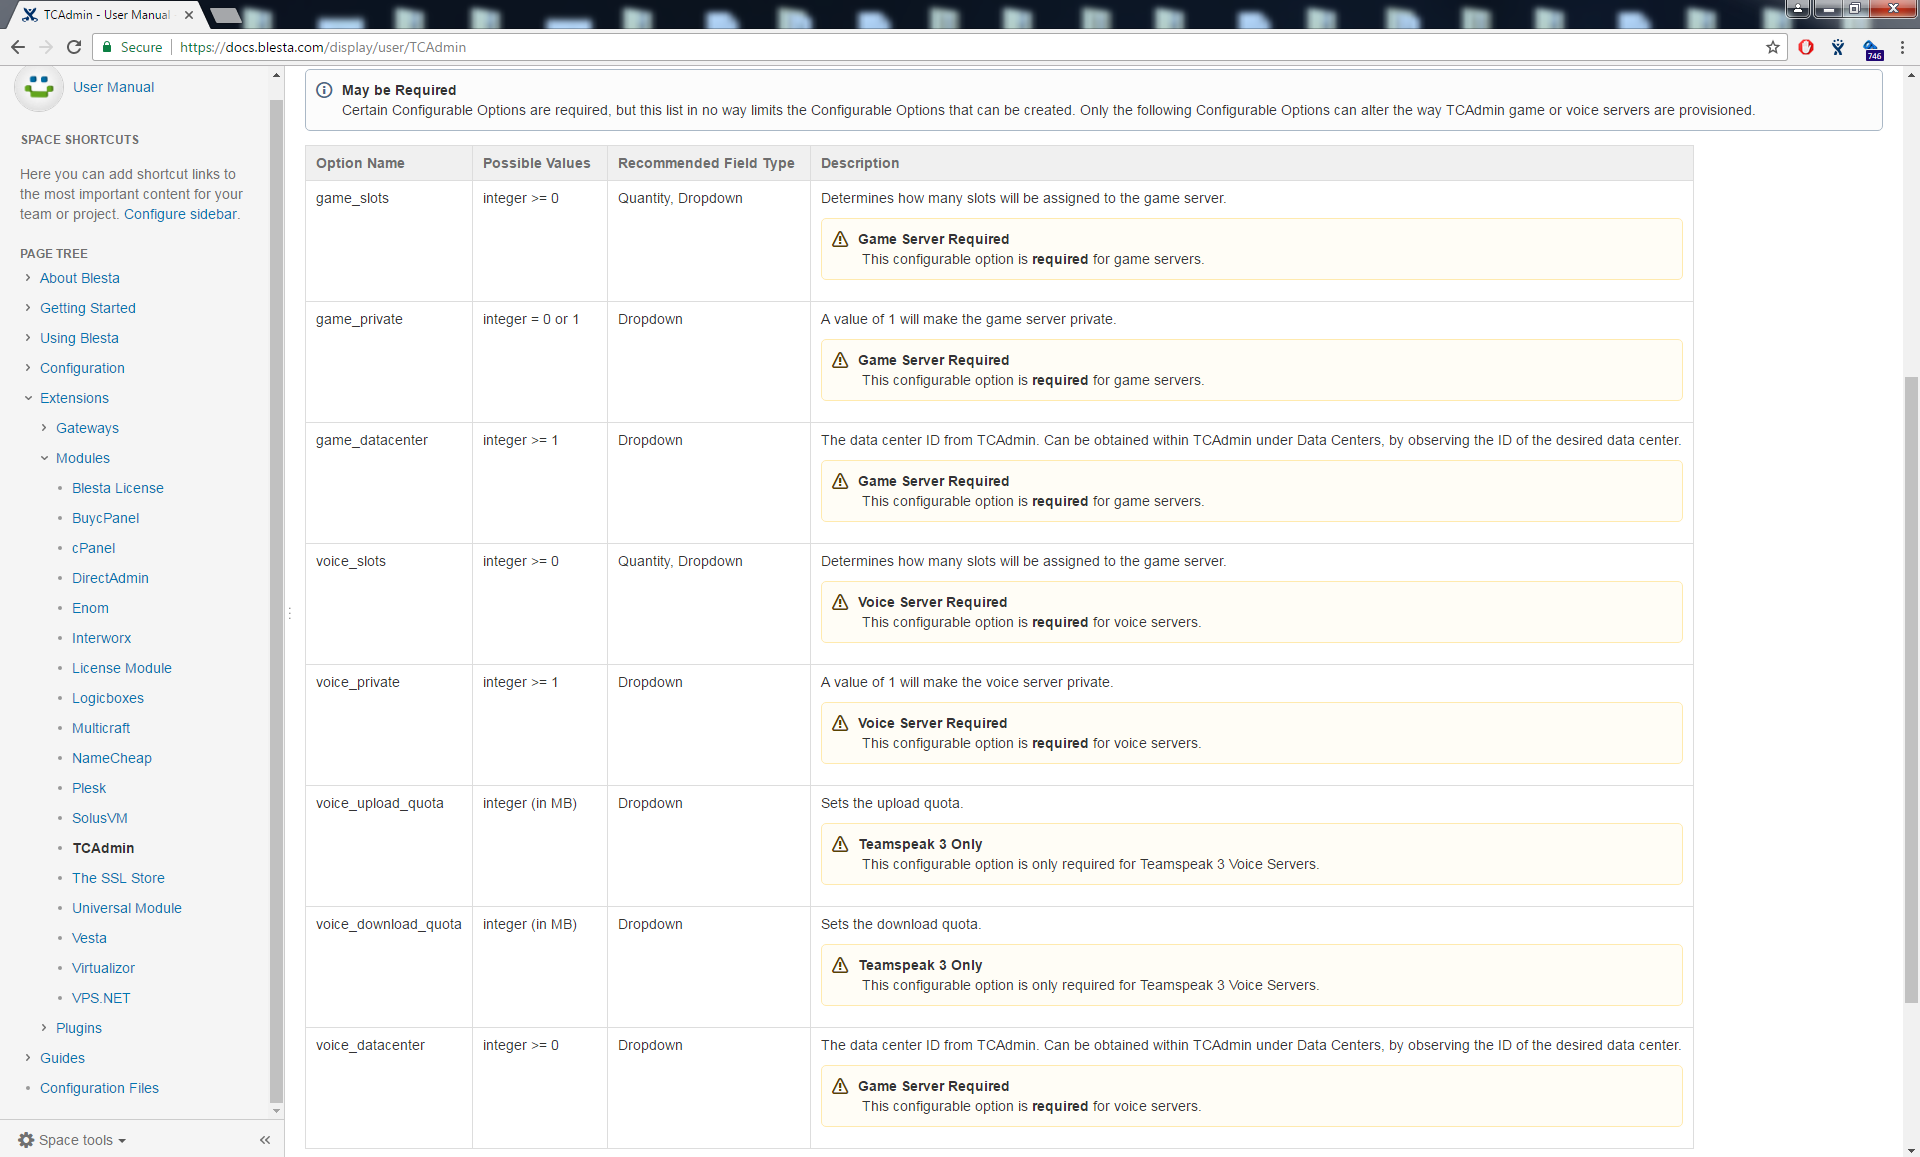The image size is (1920, 1157).
Task: Open the Interworx module page
Action: (x=101, y=638)
